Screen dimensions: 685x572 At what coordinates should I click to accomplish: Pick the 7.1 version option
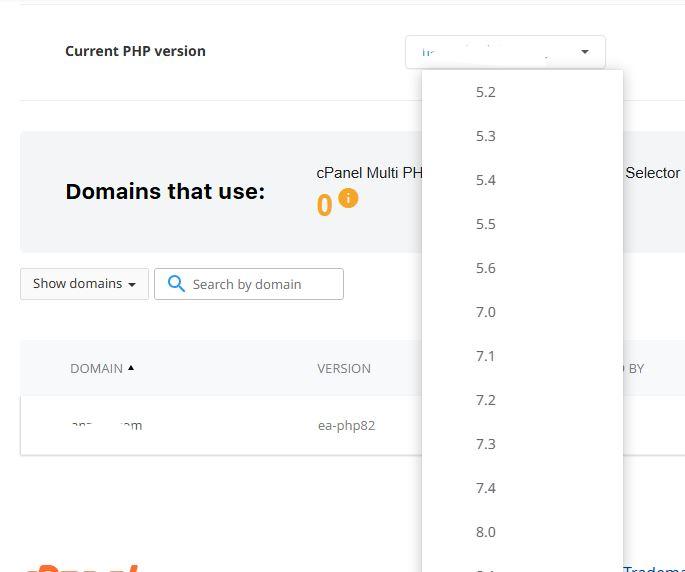[486, 356]
